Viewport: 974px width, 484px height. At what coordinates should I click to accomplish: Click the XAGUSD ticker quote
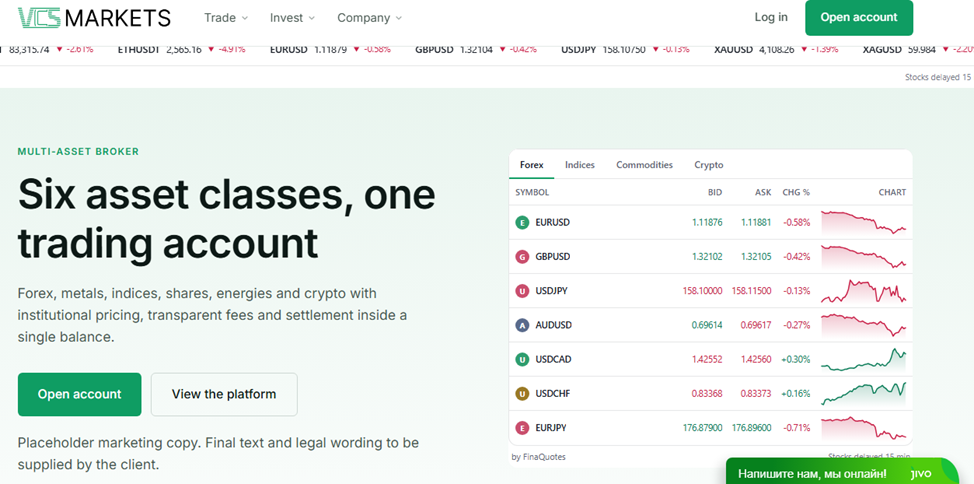point(918,49)
